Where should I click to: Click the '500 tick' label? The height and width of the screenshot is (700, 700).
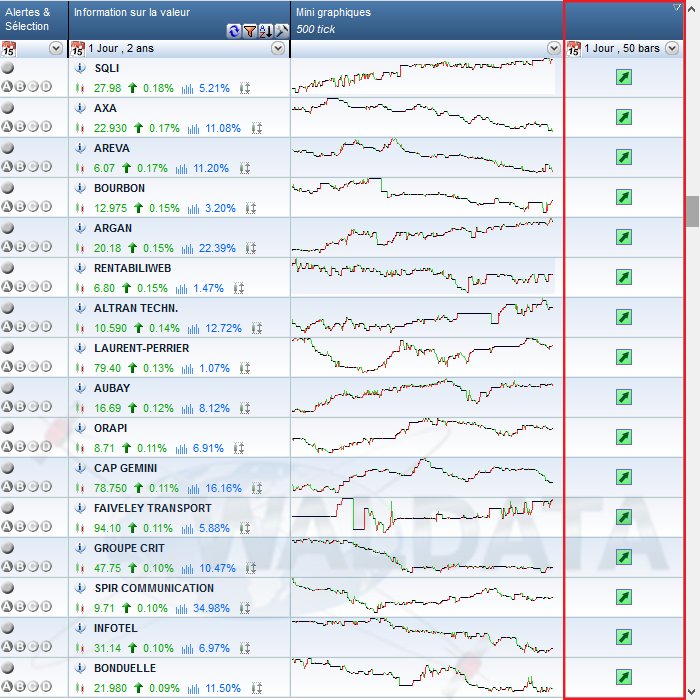[316, 29]
